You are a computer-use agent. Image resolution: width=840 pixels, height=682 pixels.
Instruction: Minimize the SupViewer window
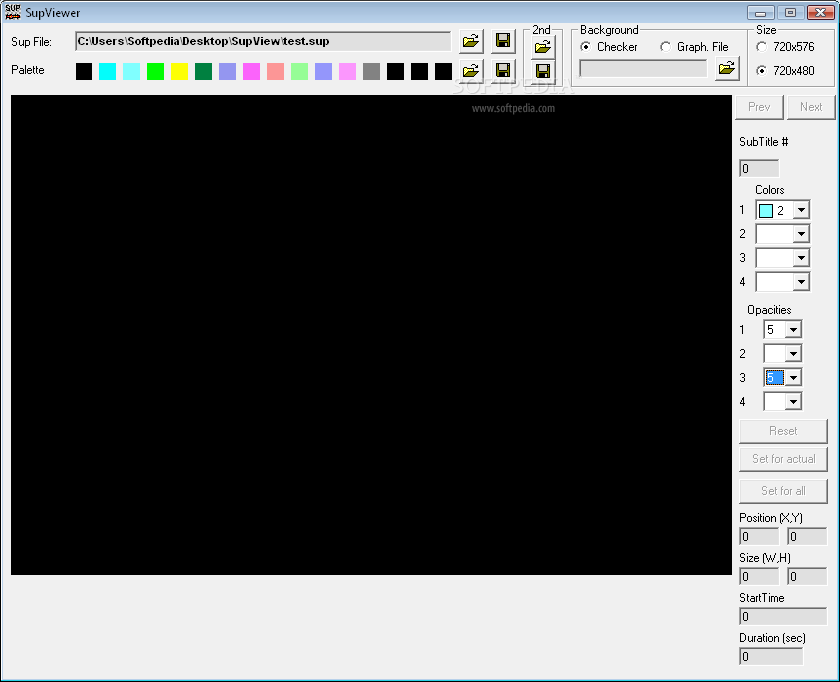click(x=761, y=12)
